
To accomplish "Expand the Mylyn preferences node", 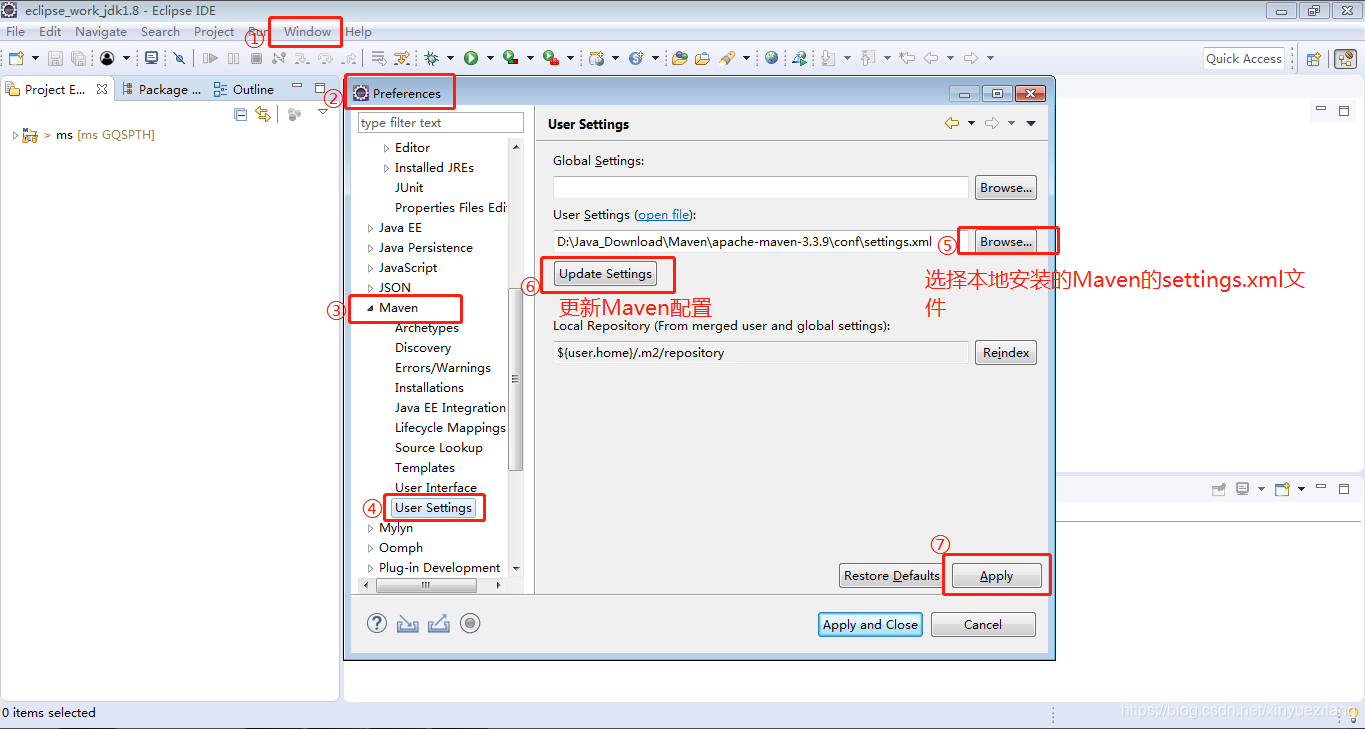I will pyautogui.click(x=371, y=528).
